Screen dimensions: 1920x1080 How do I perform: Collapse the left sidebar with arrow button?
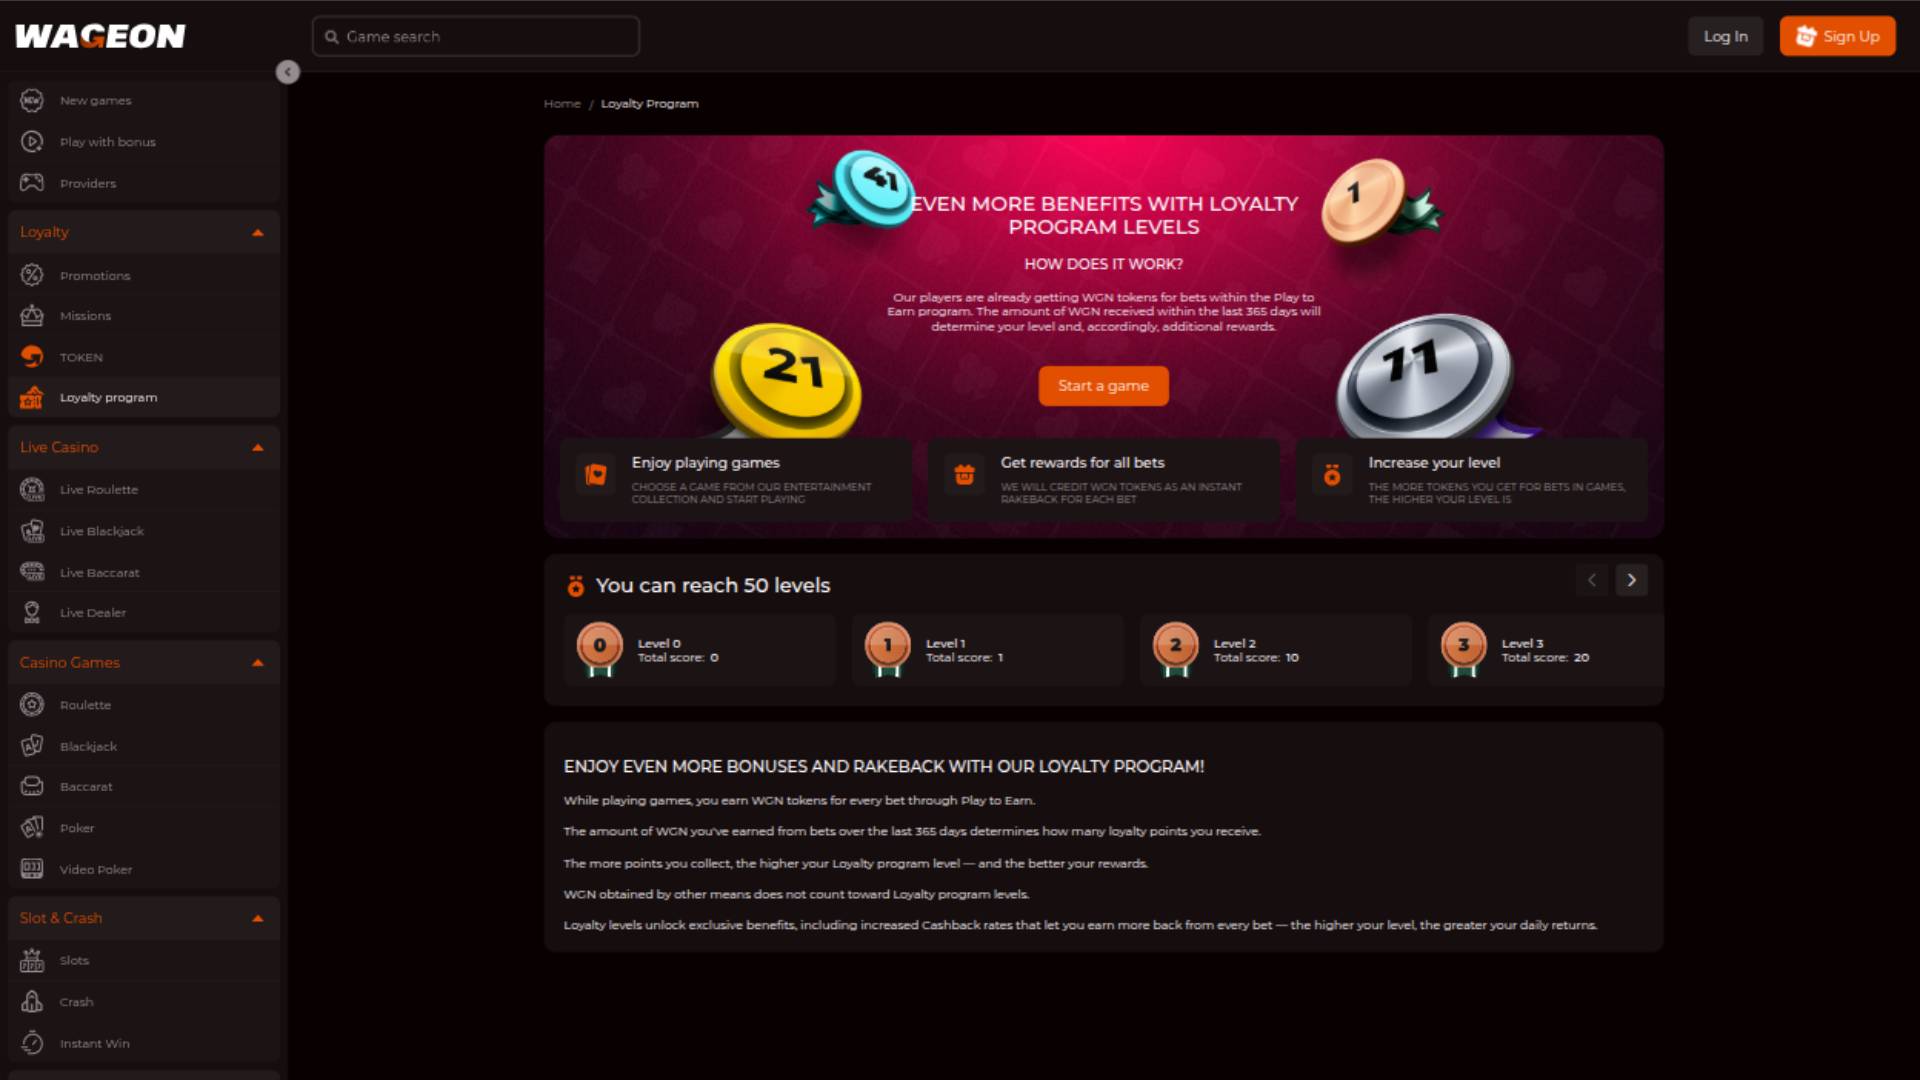pyautogui.click(x=288, y=72)
